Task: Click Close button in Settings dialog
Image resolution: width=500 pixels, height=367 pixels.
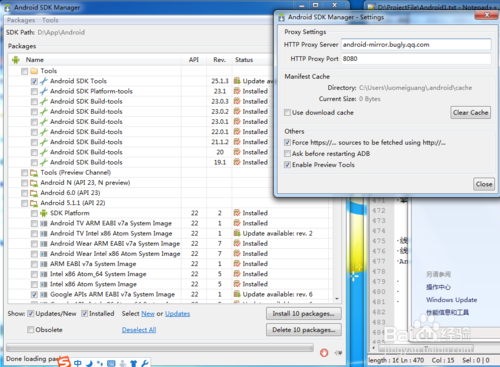Action: [484, 184]
